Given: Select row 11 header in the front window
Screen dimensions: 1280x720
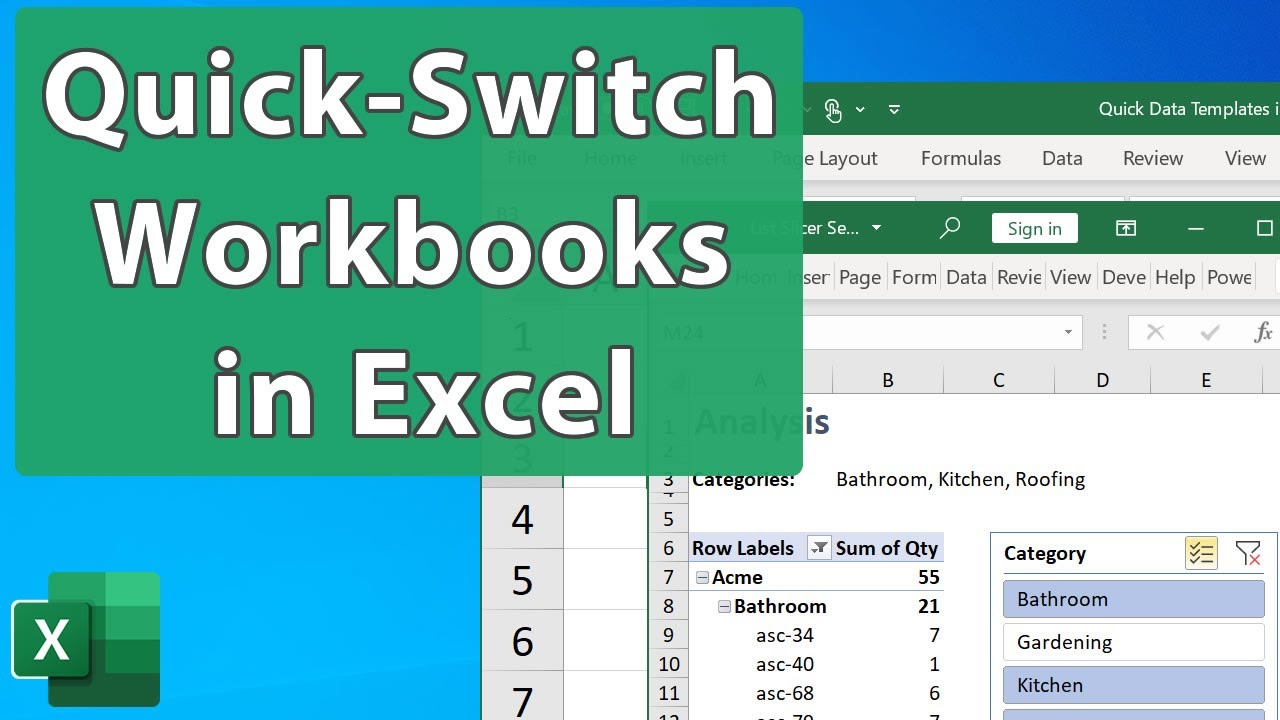Looking at the screenshot, I should (x=669, y=693).
